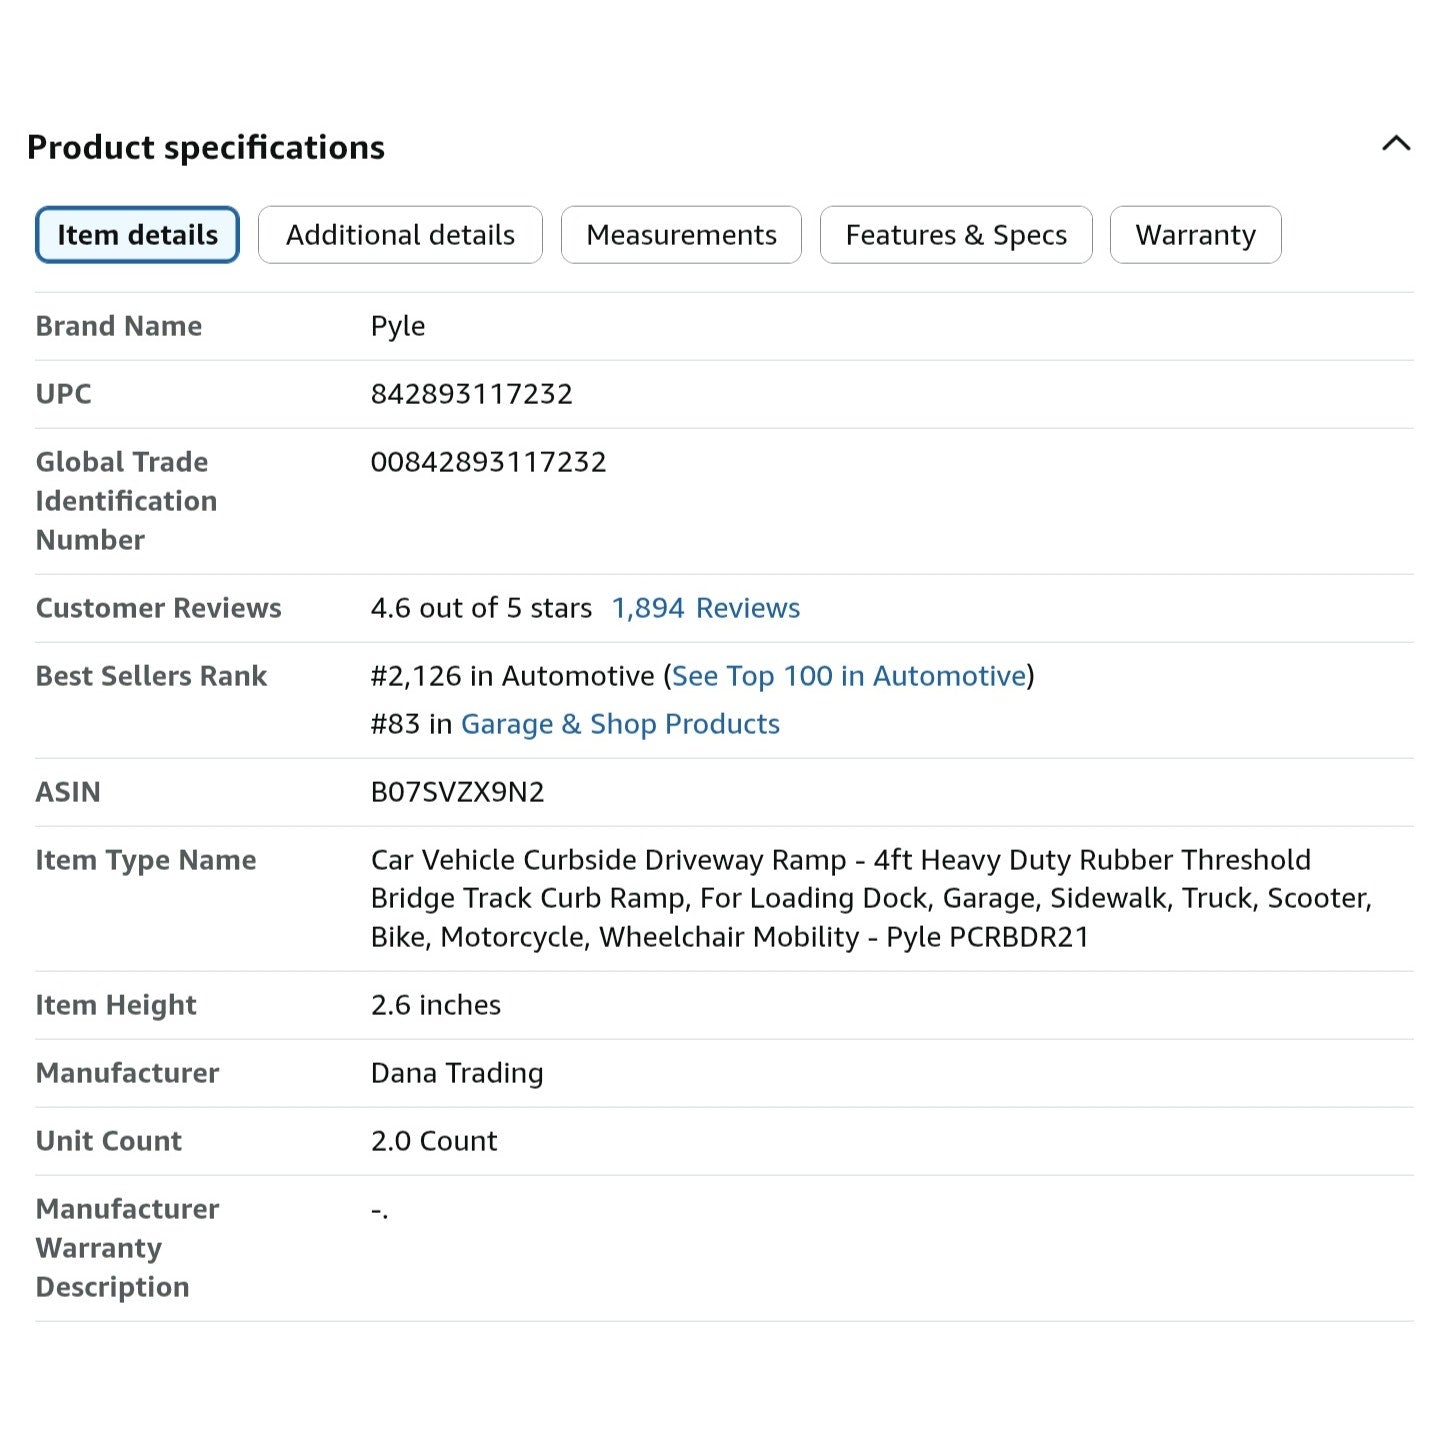Image resolution: width=1440 pixels, height=1440 pixels.
Task: Follow See Top 100 in Automotive link
Action: point(849,676)
